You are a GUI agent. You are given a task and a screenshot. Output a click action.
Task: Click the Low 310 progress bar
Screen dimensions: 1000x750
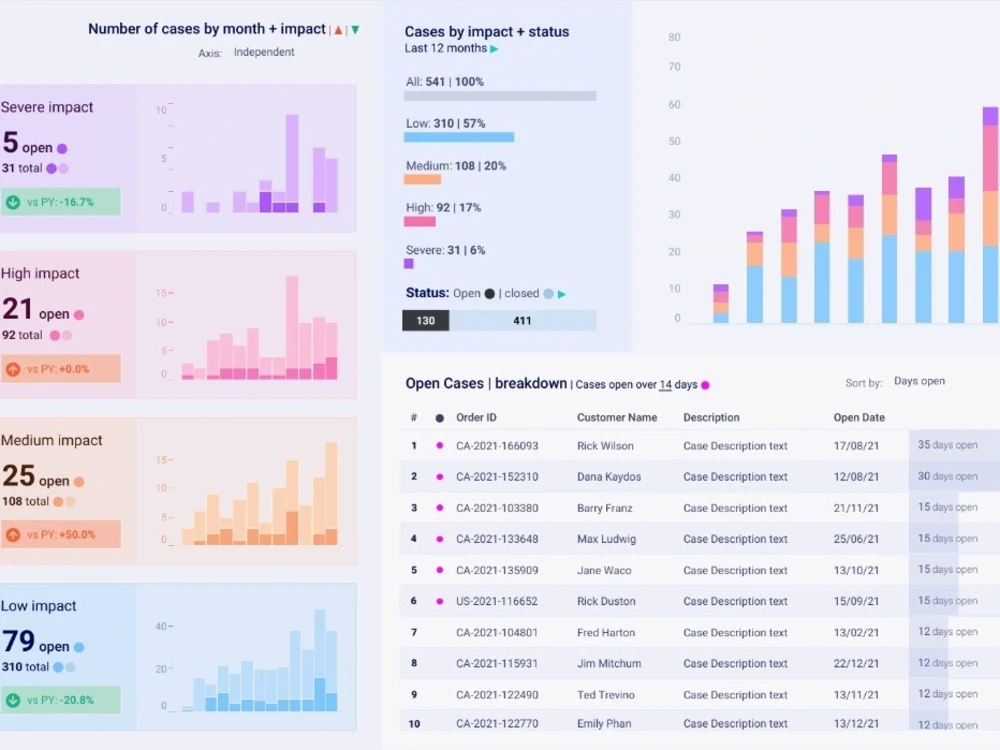[x=460, y=137]
